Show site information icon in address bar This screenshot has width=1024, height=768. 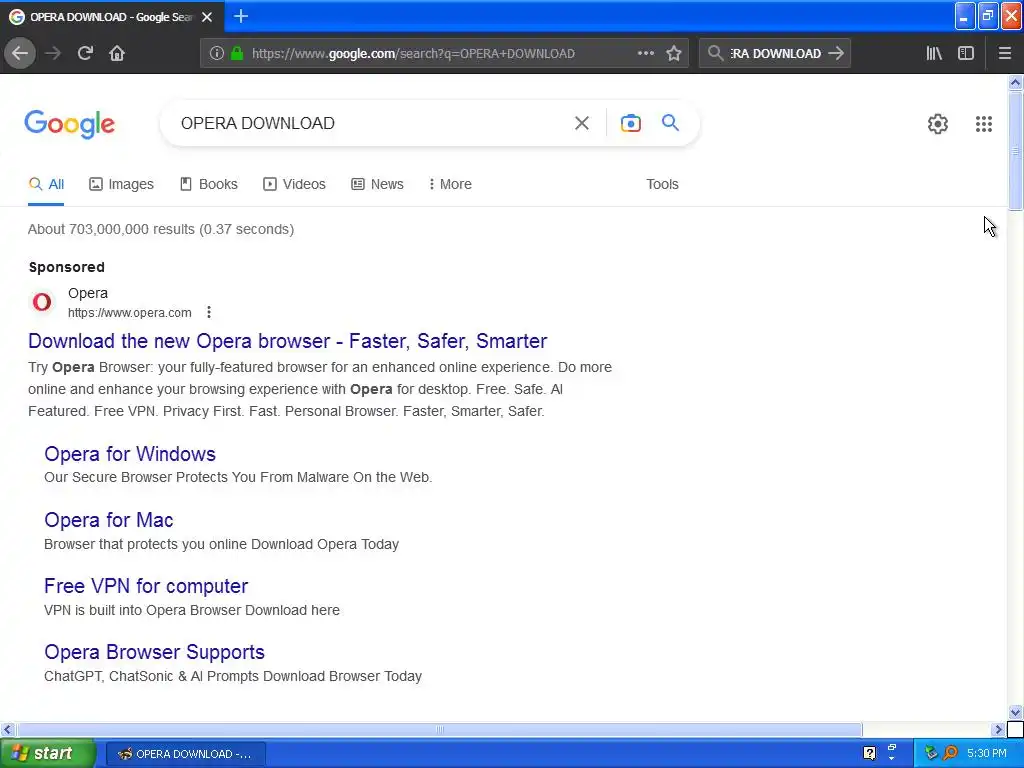coord(217,53)
